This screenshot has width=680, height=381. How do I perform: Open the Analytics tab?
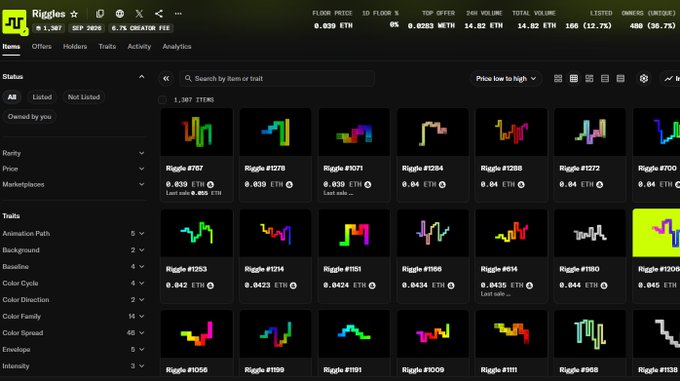177,46
